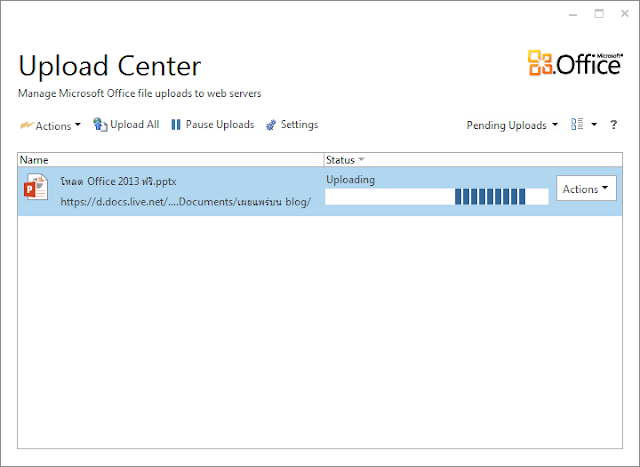640x467 pixels.
Task: Select the PowerPoint file icon in list
Action: (x=36, y=187)
